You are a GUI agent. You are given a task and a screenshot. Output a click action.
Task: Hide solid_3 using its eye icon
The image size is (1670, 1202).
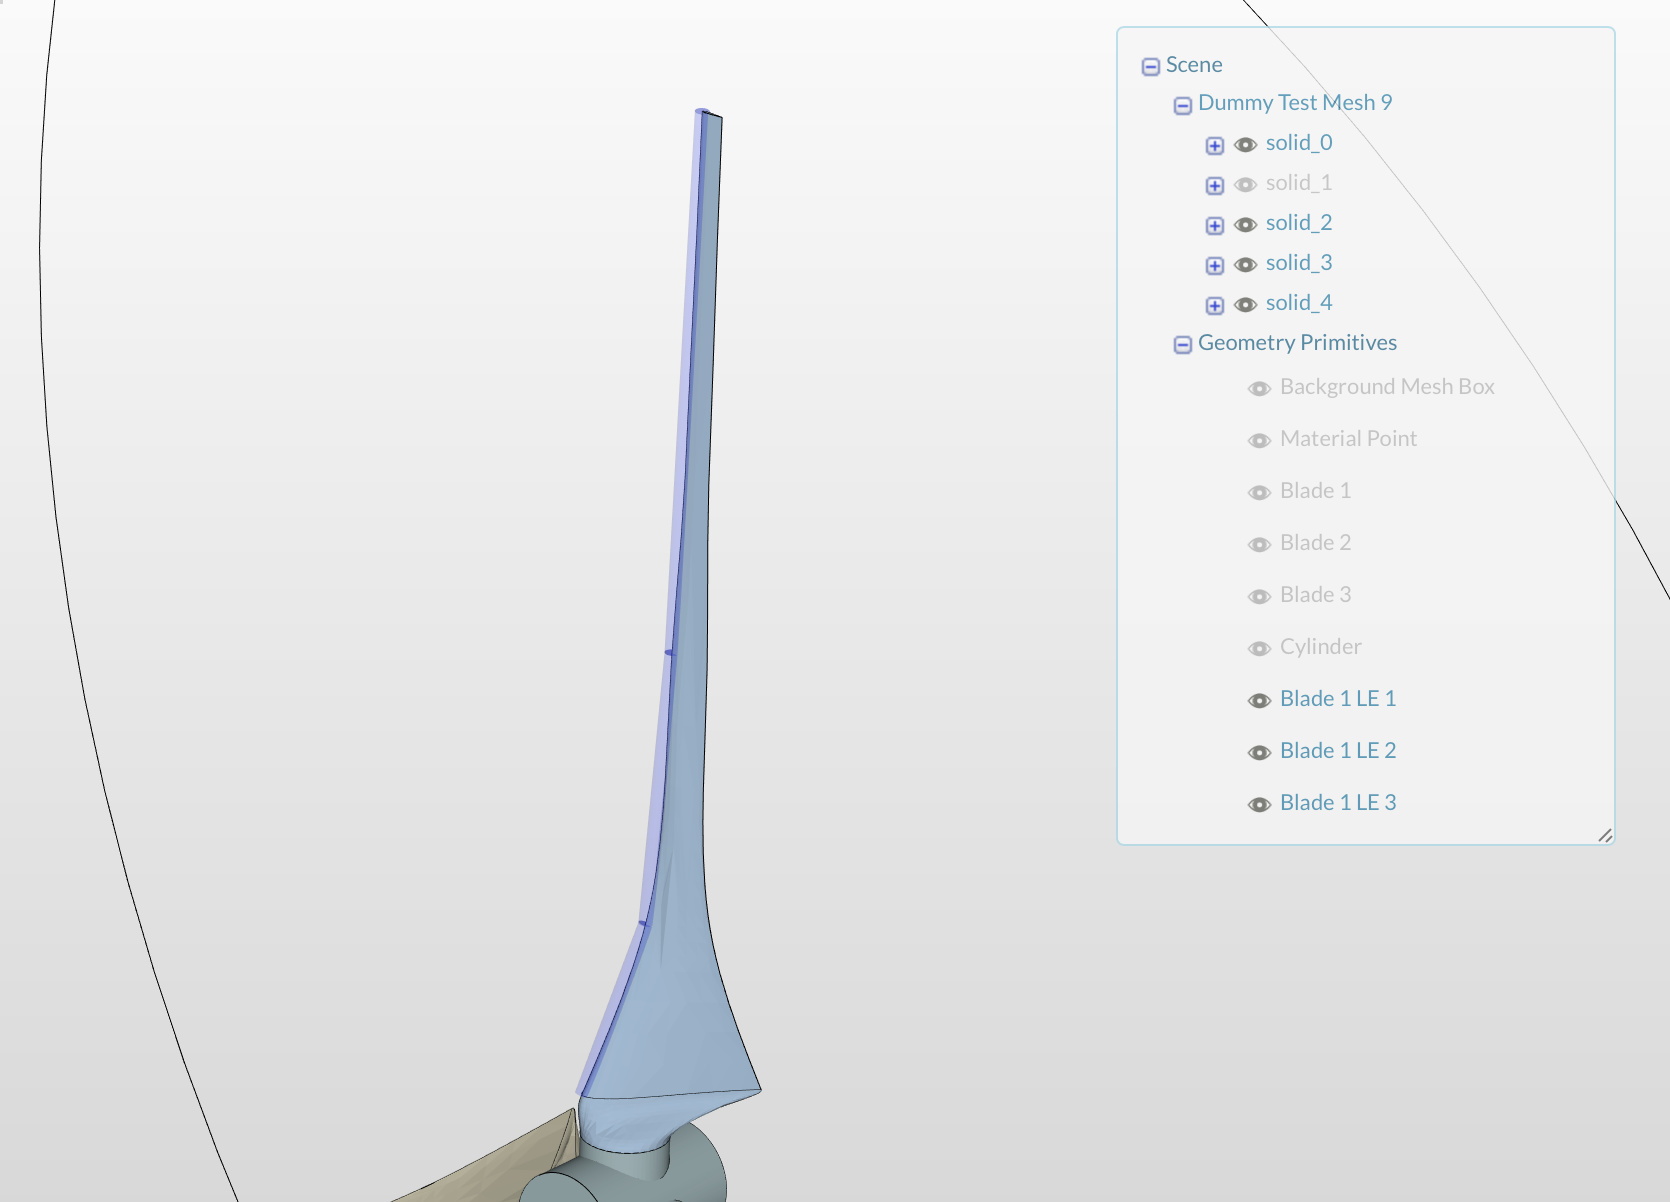tap(1245, 264)
